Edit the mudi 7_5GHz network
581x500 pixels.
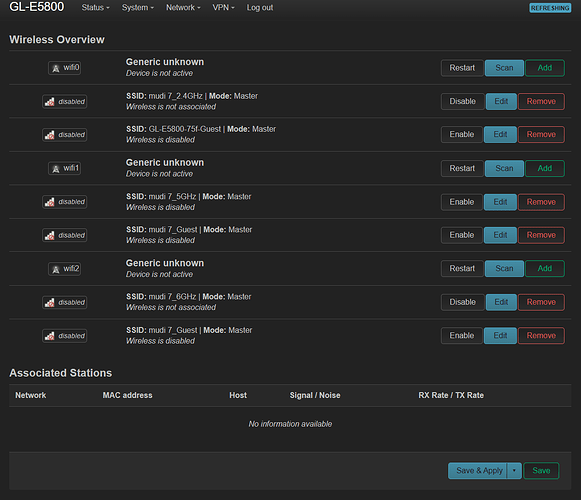click(x=500, y=202)
